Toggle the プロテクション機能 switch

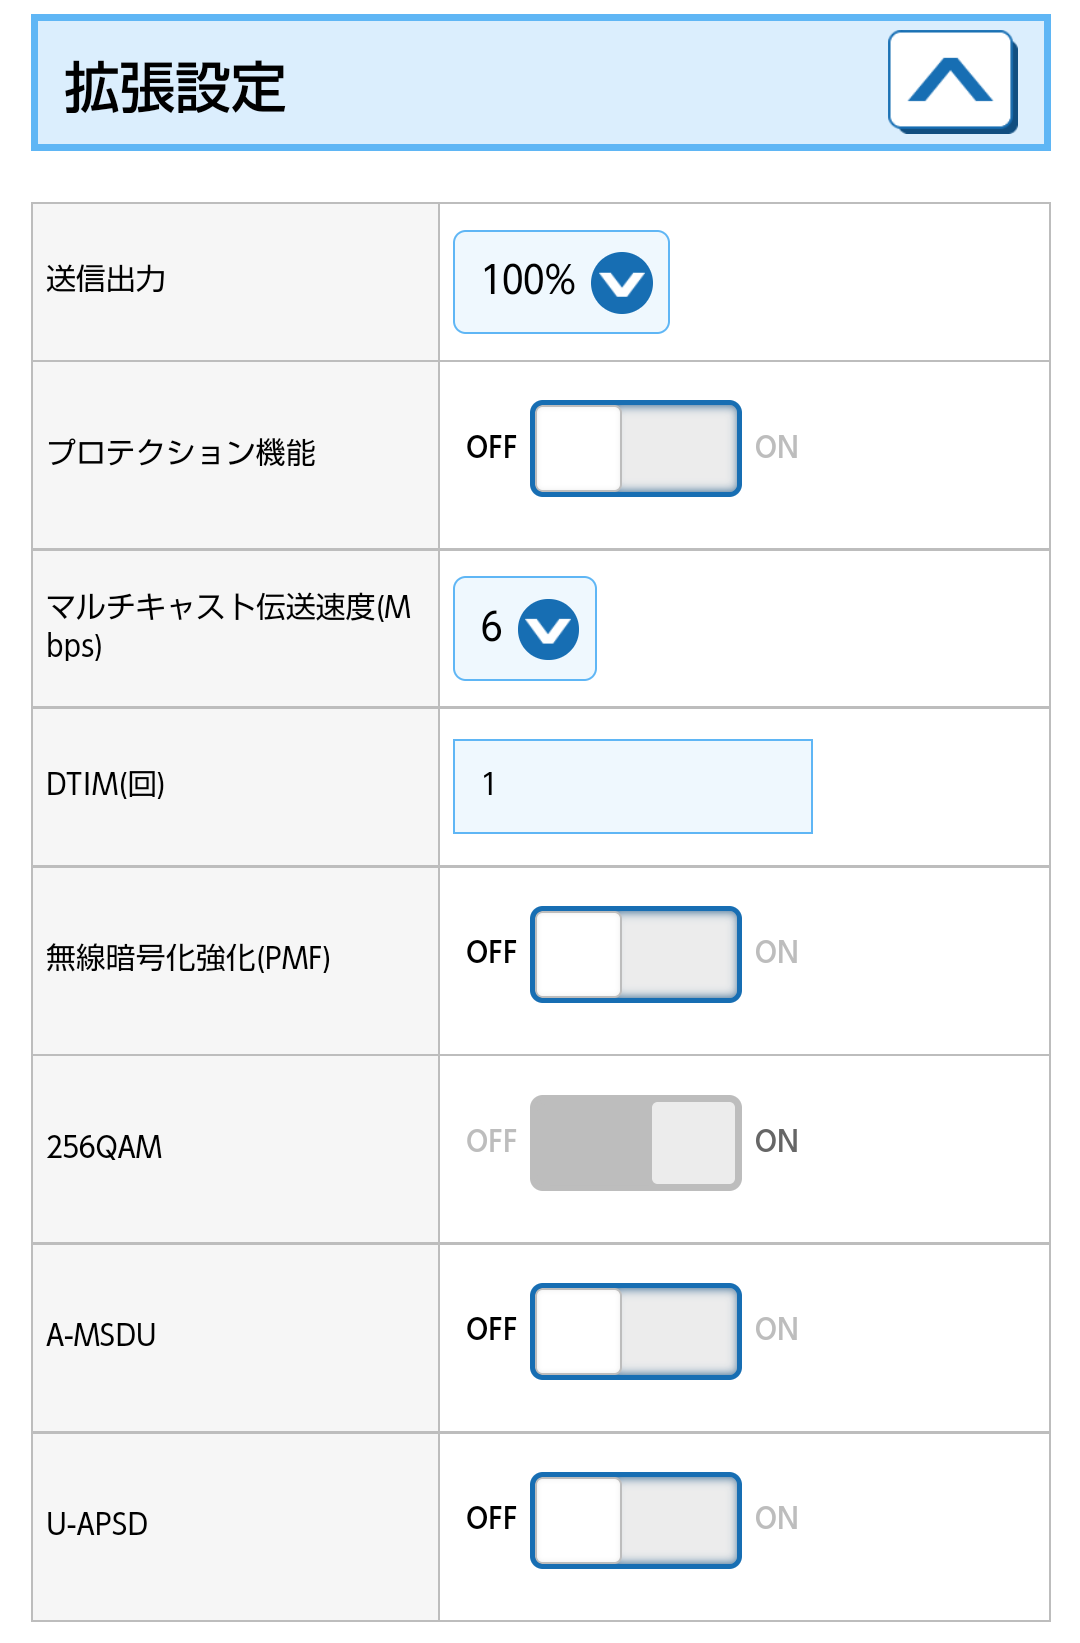point(635,449)
